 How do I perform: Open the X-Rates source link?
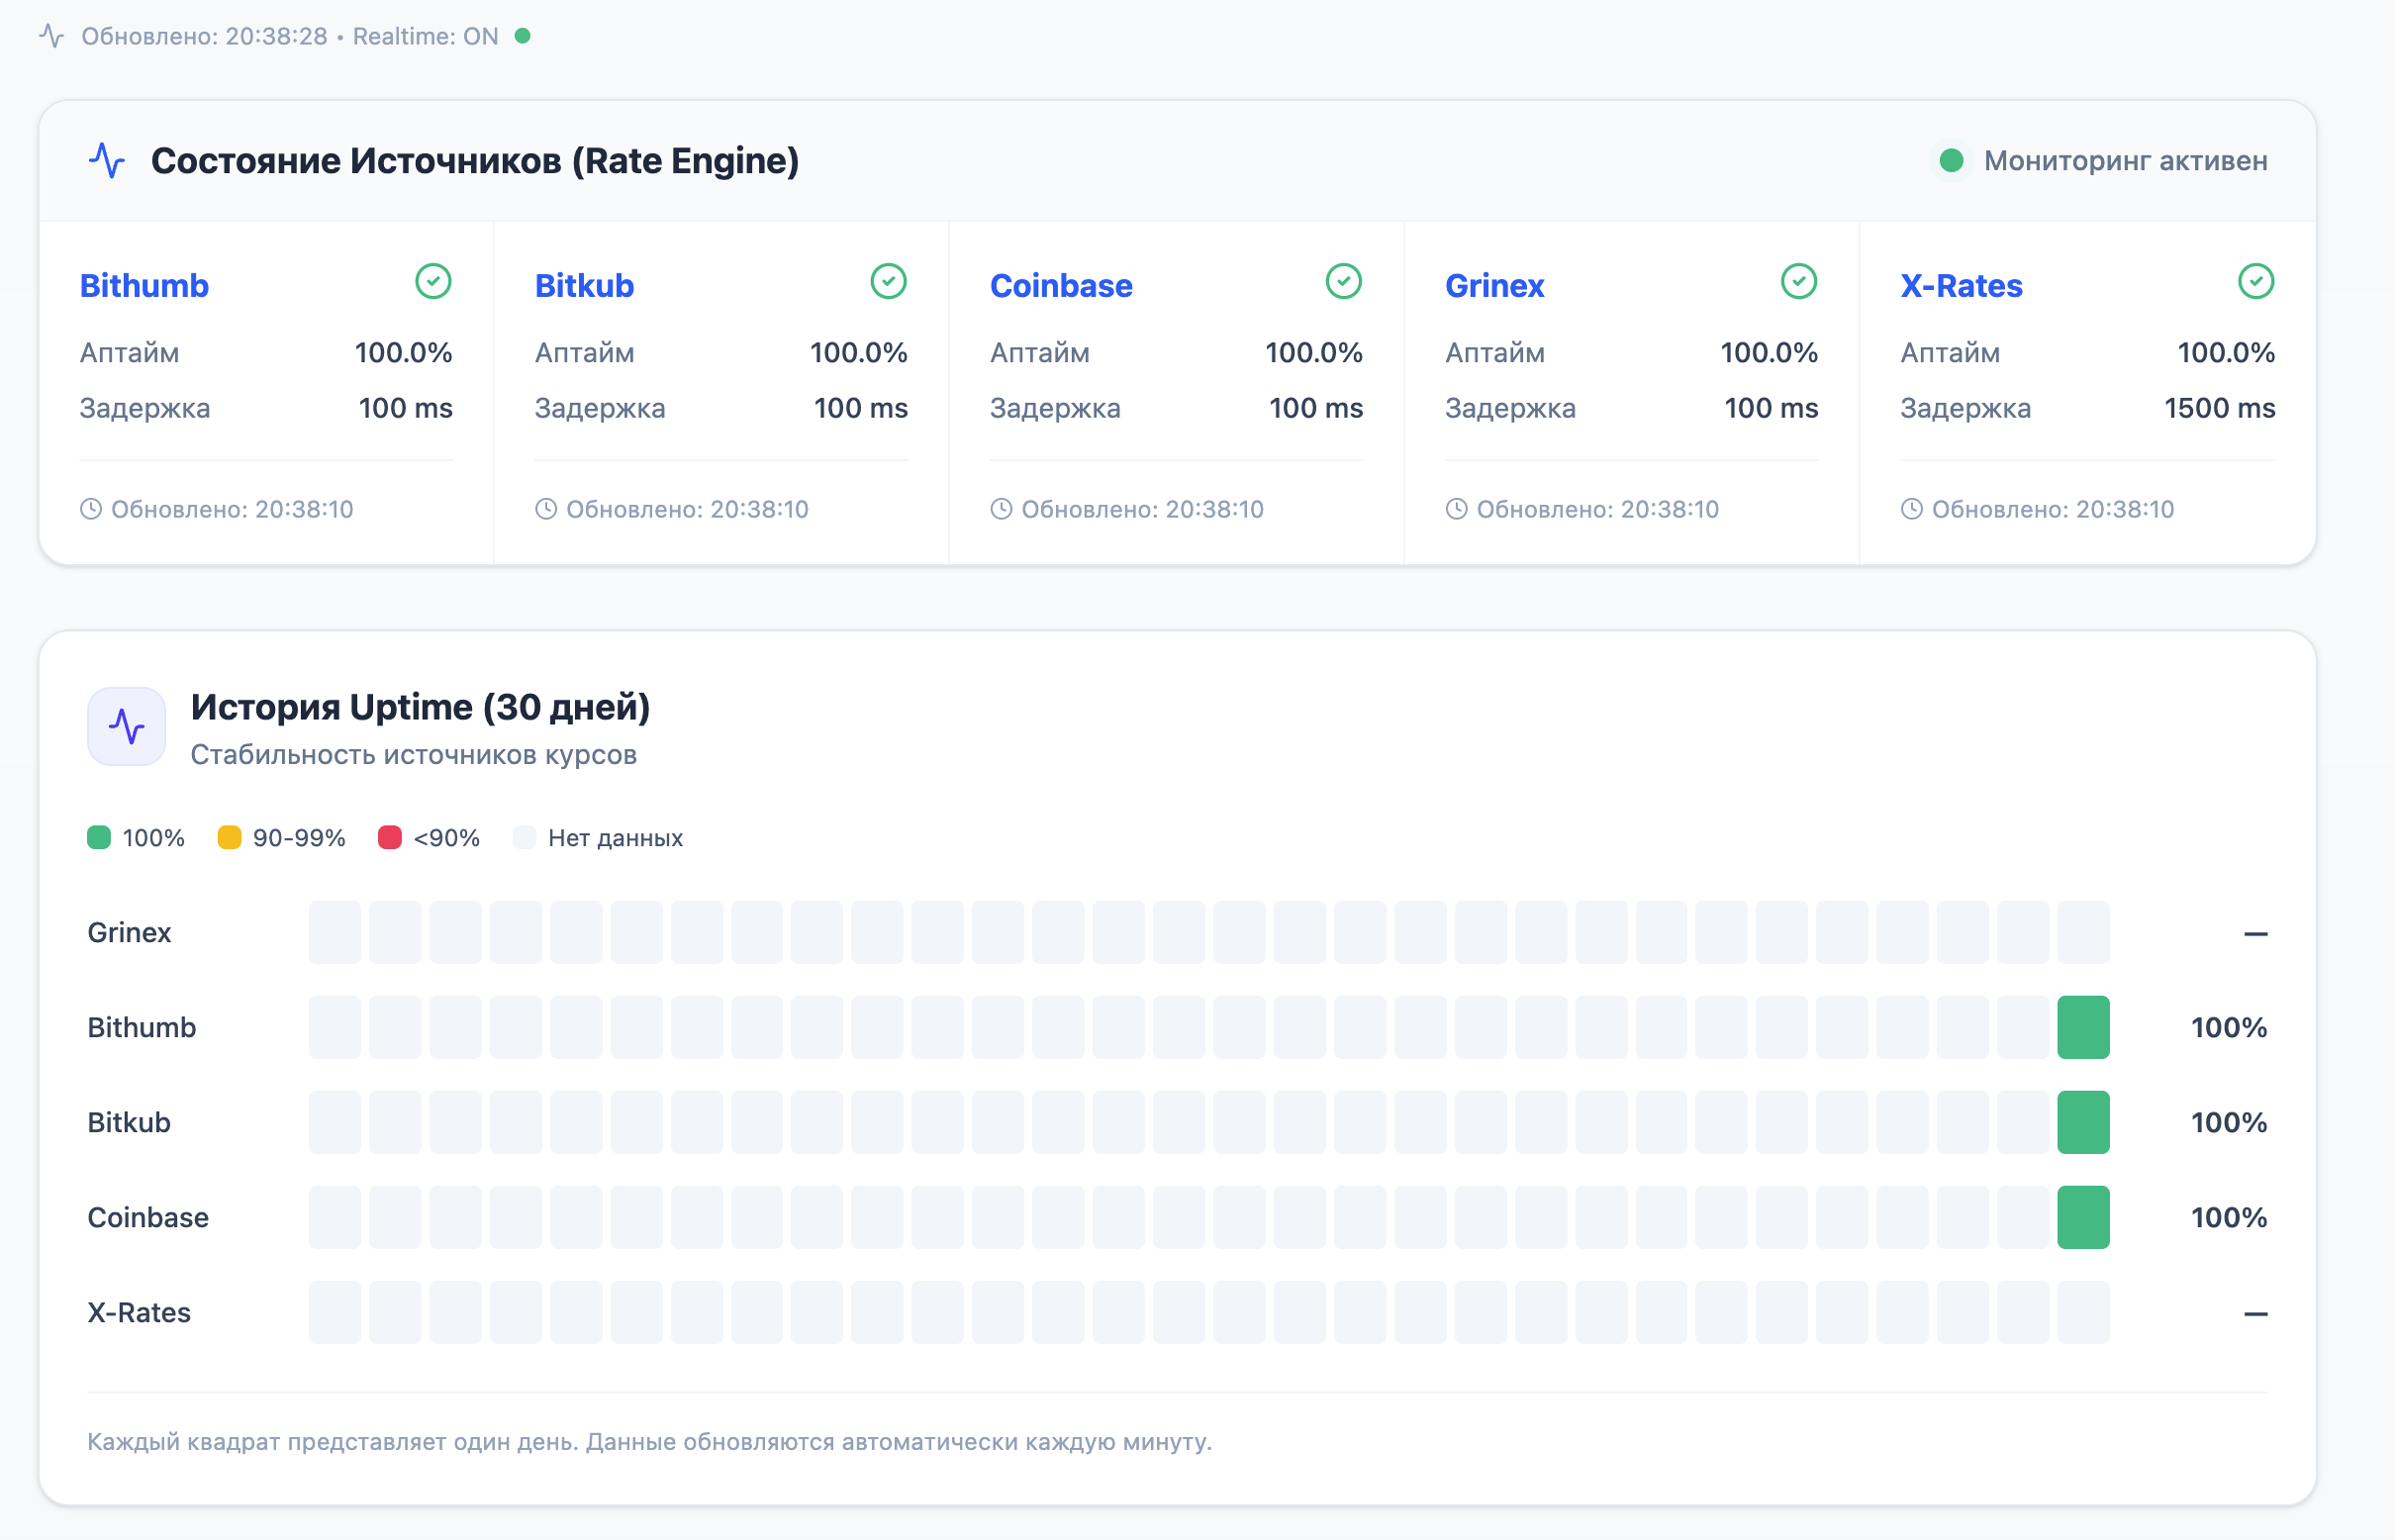click(1961, 286)
